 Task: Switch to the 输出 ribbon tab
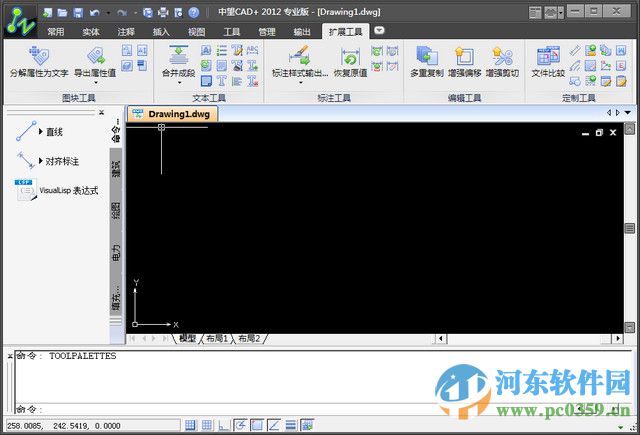pyautogui.click(x=302, y=31)
